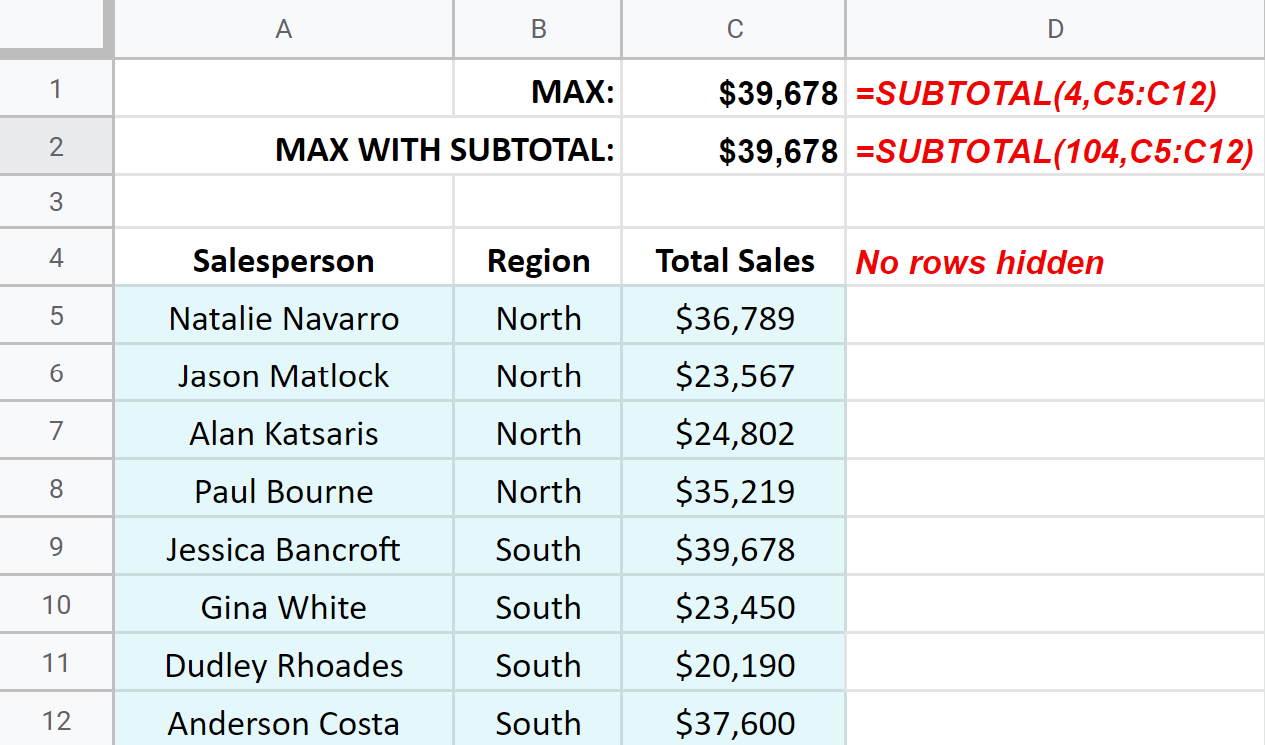Select row 7 header

[x=56, y=431]
